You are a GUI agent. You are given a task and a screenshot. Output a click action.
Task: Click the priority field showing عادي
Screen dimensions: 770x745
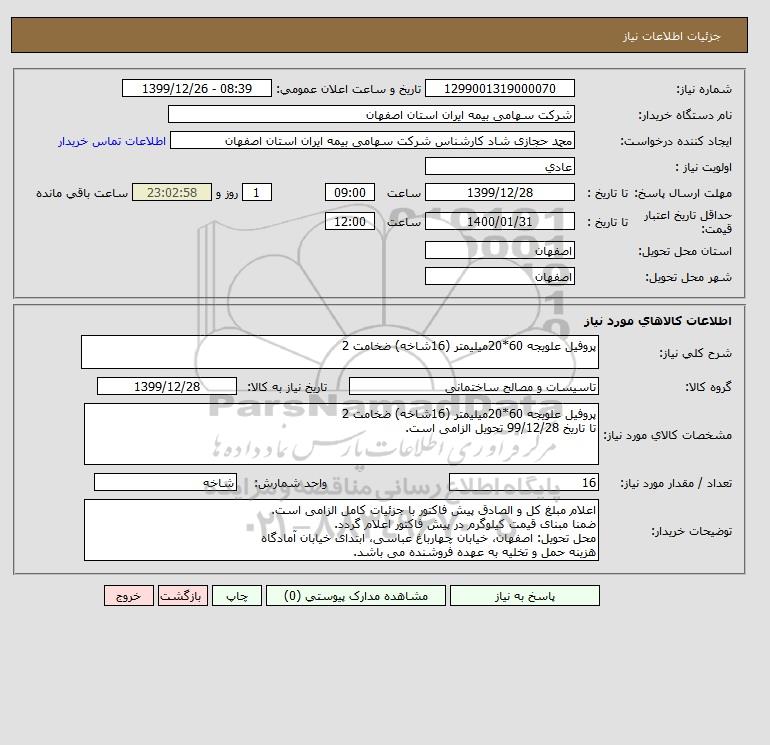[499, 166]
